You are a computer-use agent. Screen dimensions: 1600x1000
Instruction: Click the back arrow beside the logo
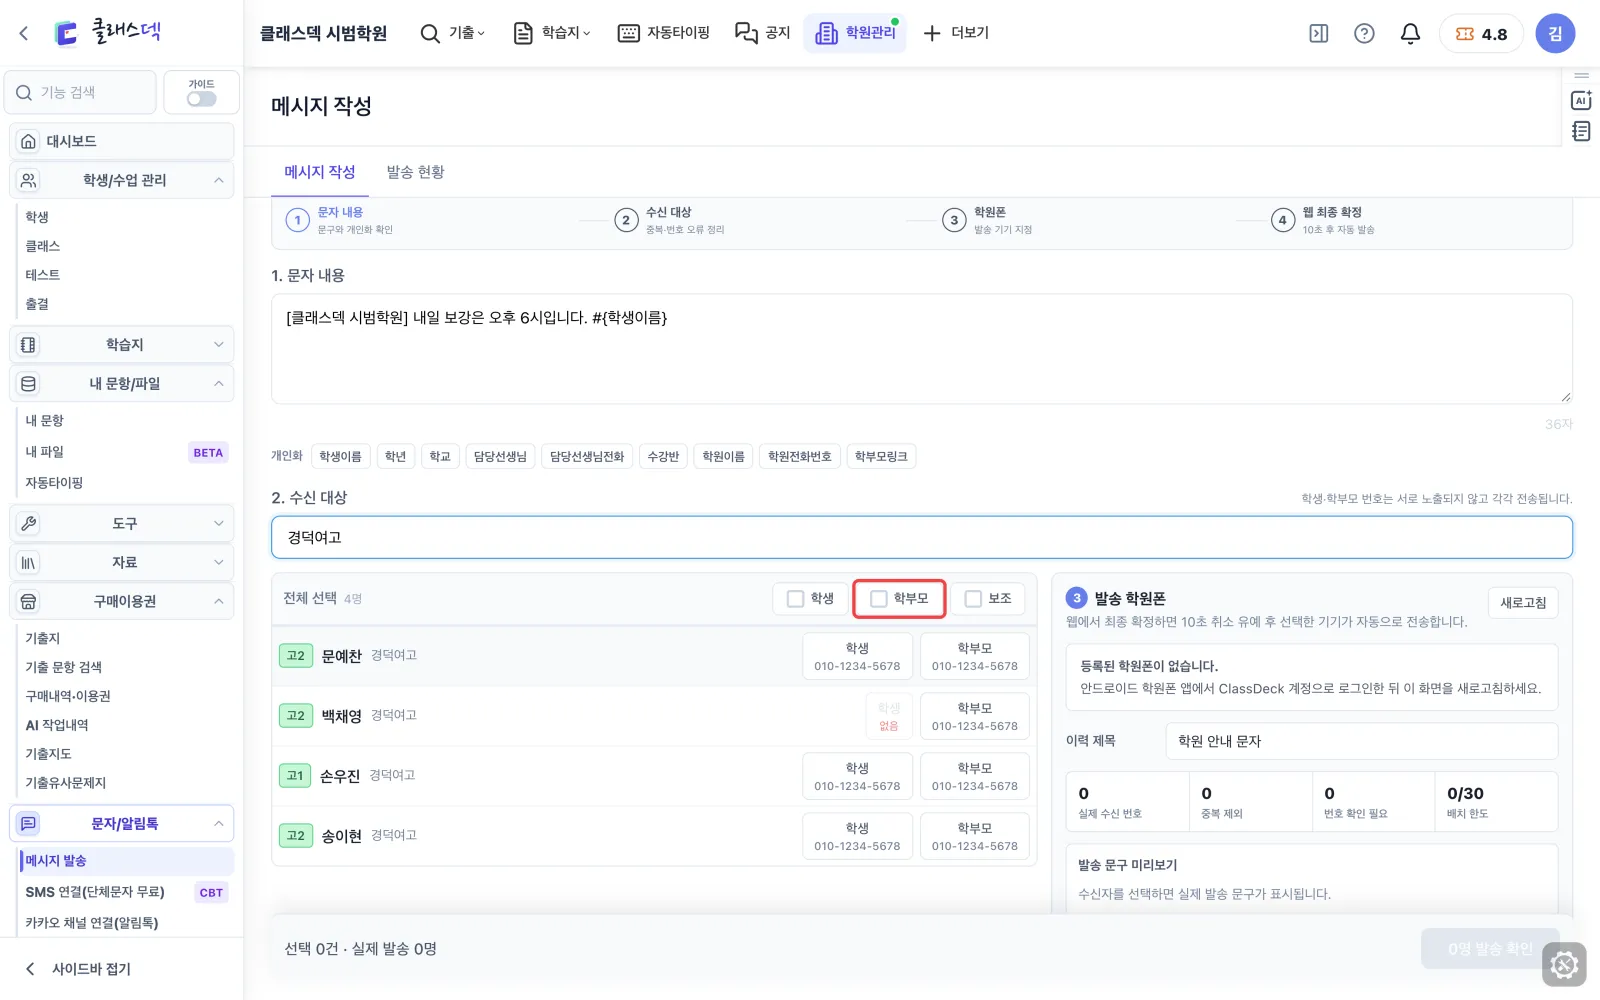coord(24,33)
